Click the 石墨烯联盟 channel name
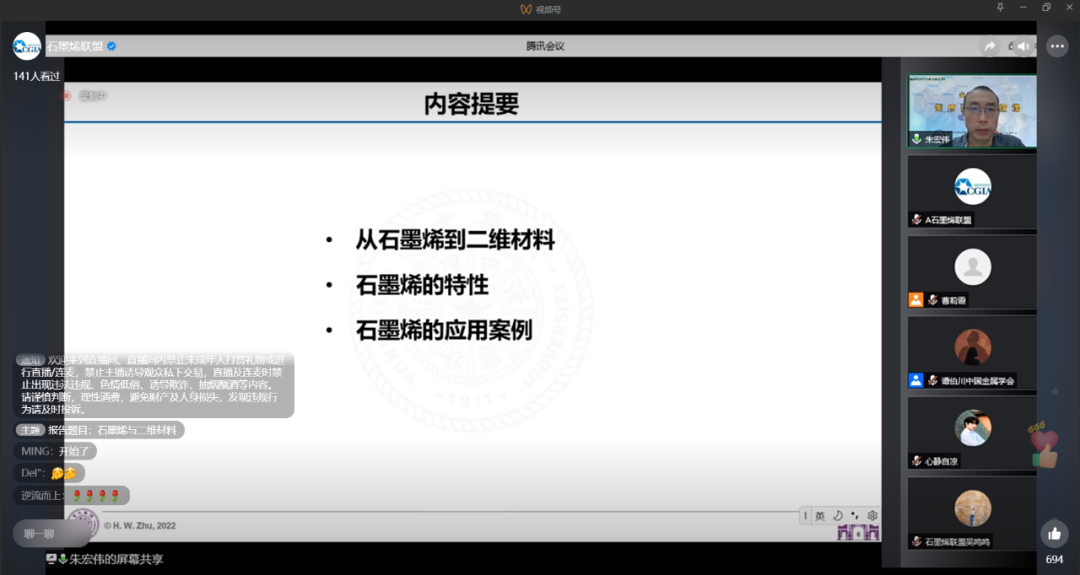Viewport: 1080px width, 575px height. [x=75, y=46]
